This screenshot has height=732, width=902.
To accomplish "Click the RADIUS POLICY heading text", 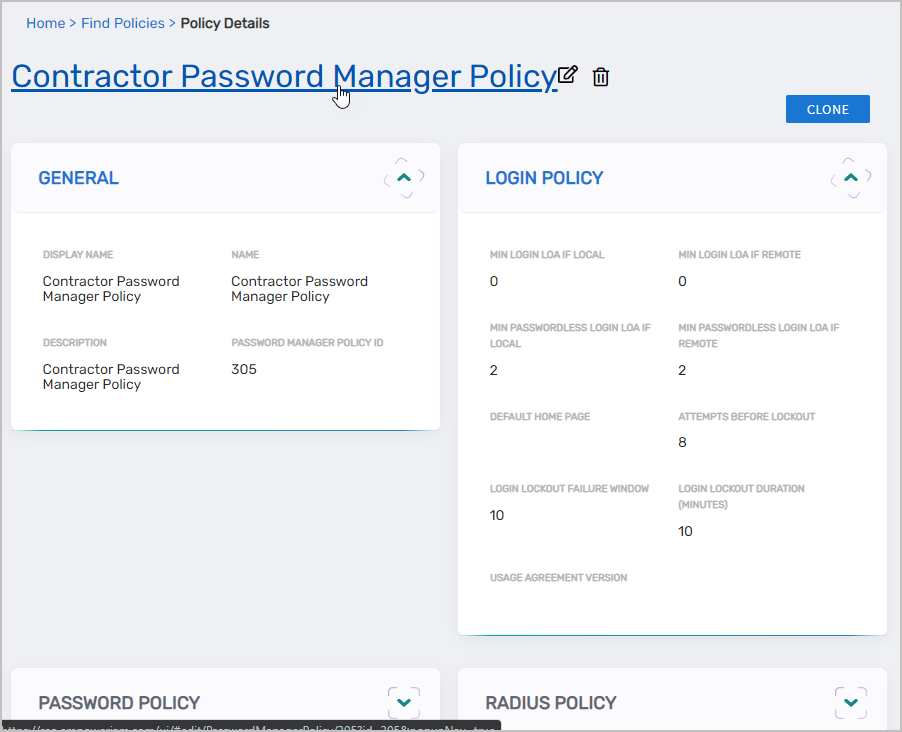I will (551, 703).
